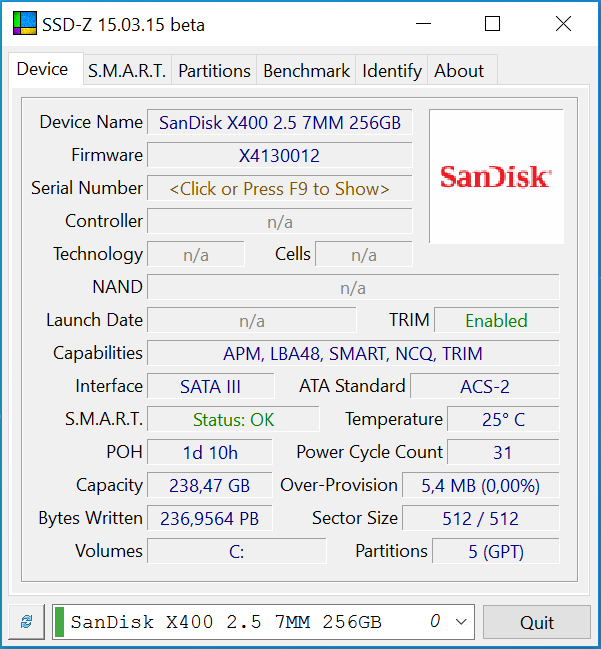Reveal serial number via Click or Press F9 field
The image size is (601, 649).
point(280,188)
